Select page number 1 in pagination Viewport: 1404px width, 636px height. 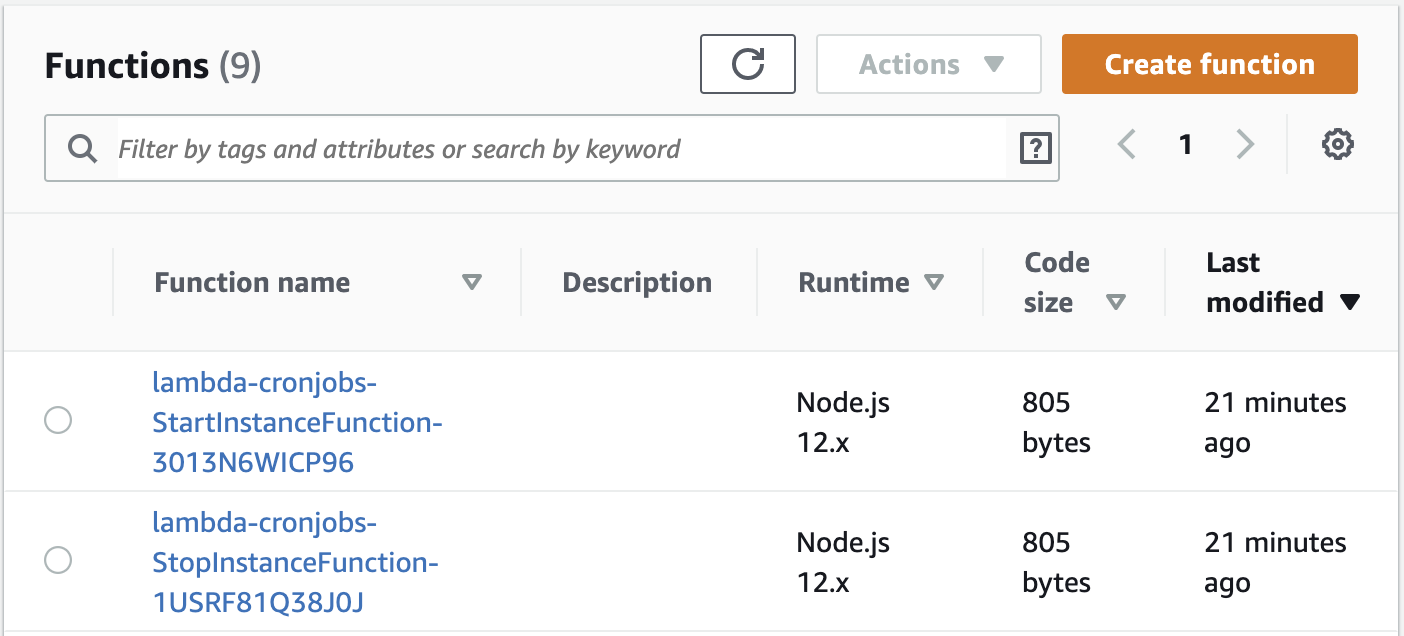pyautogui.click(x=1185, y=146)
